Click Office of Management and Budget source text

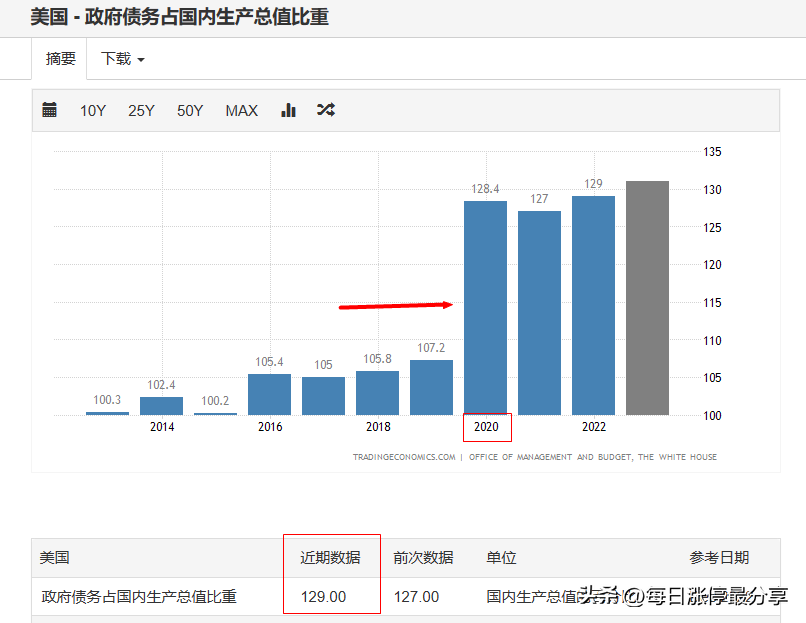coord(593,457)
